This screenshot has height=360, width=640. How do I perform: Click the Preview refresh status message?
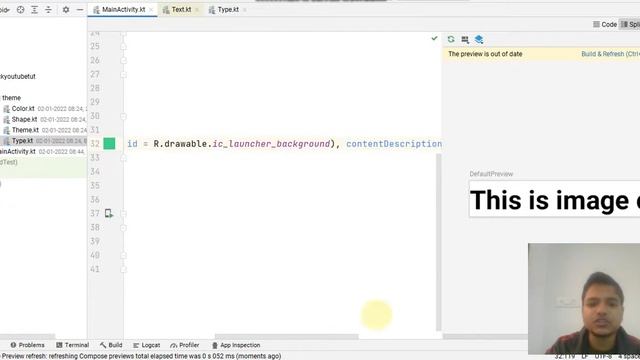[141, 356]
